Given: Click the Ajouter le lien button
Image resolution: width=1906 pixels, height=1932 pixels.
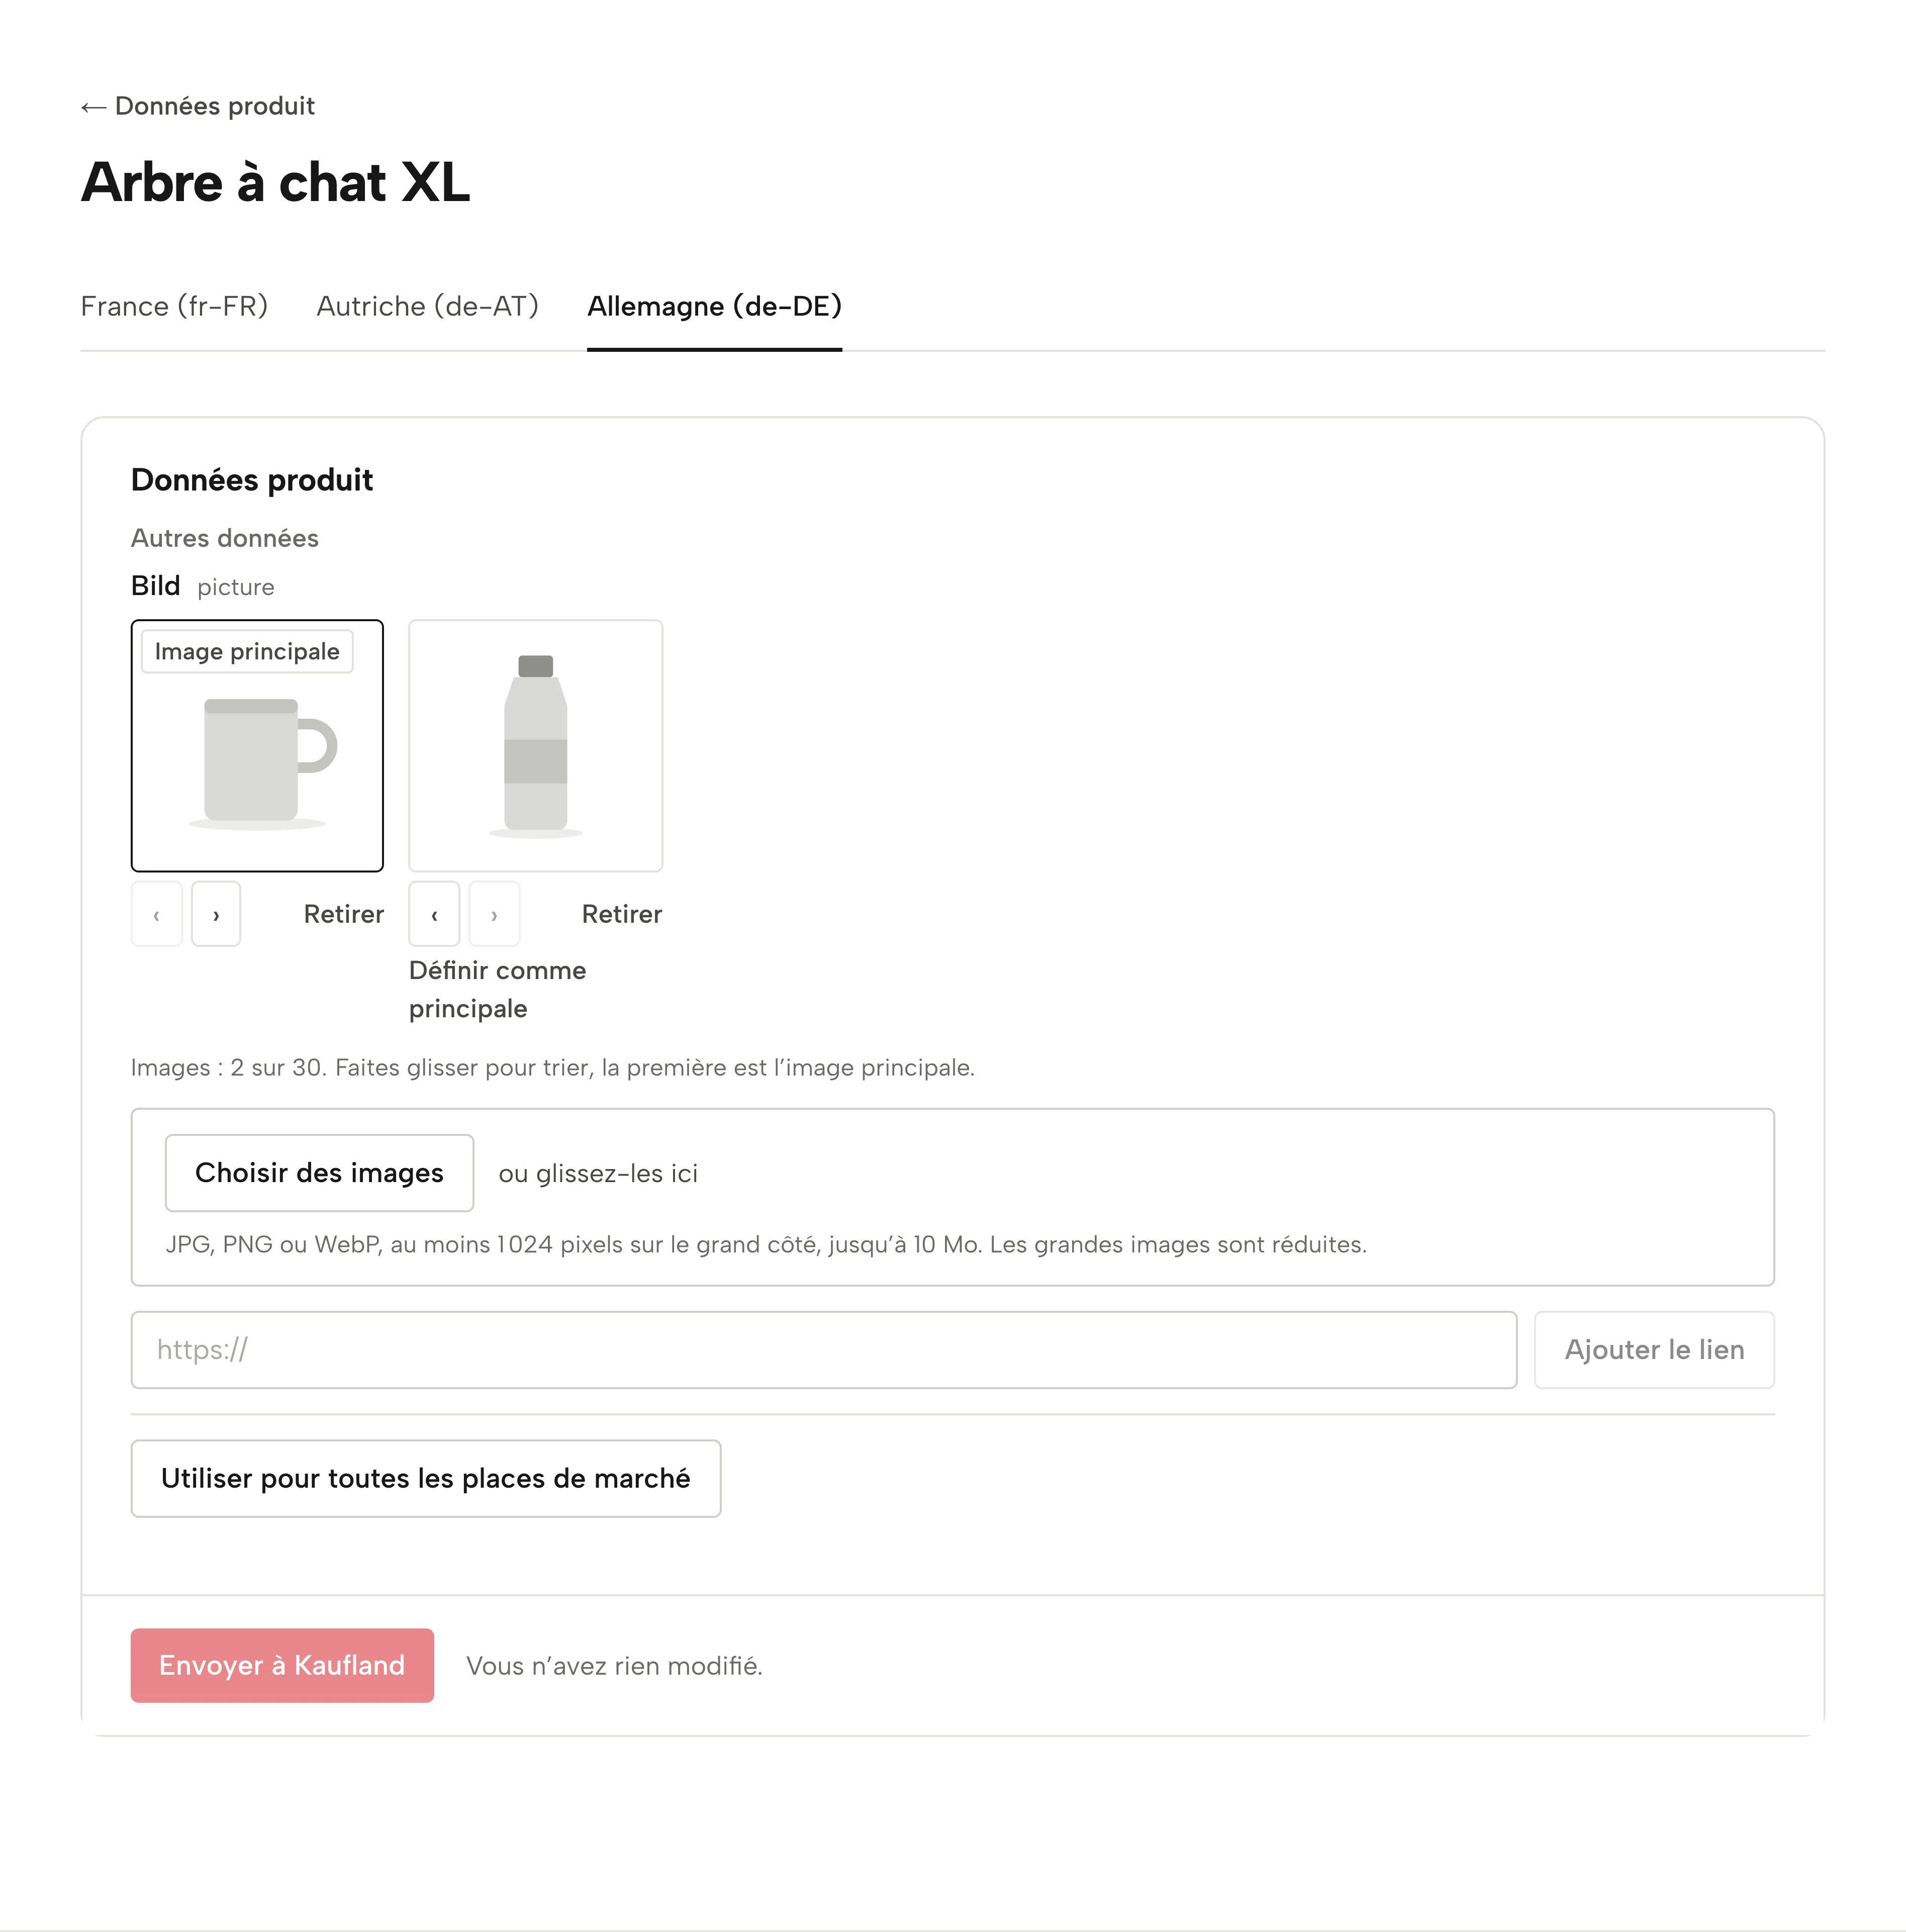Looking at the screenshot, I should click(1654, 1350).
